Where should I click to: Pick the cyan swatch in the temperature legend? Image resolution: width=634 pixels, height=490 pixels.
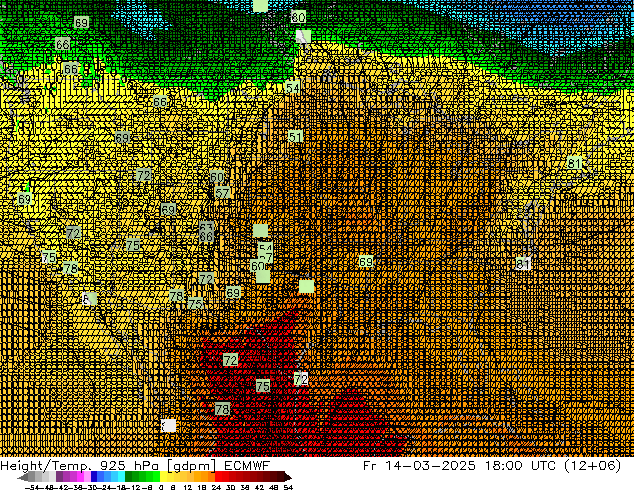(x=121, y=476)
